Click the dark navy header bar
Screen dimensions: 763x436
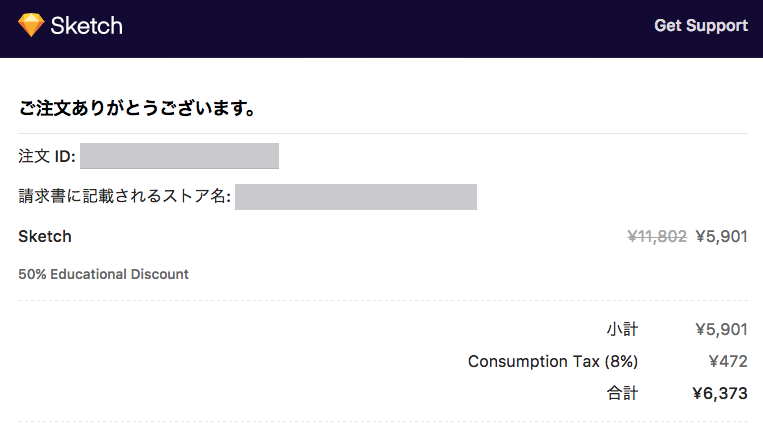click(x=382, y=29)
